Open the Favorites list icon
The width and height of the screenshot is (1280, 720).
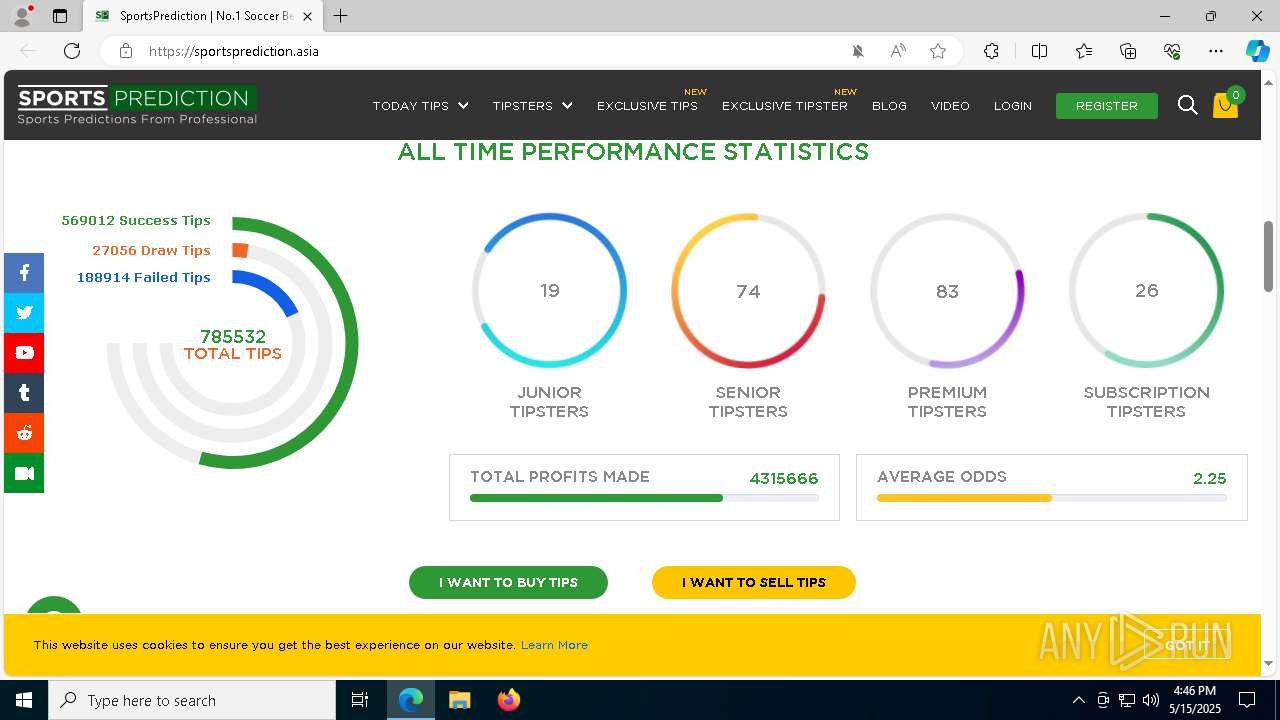[1084, 51]
